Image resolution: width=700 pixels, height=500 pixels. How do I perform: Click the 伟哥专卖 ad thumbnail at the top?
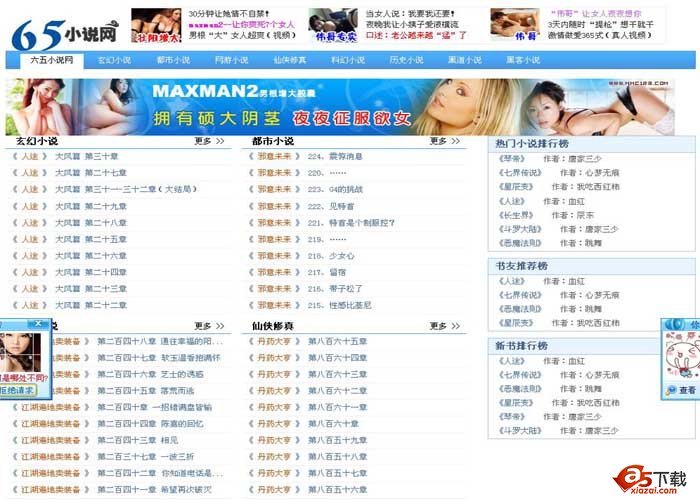(x=333, y=25)
